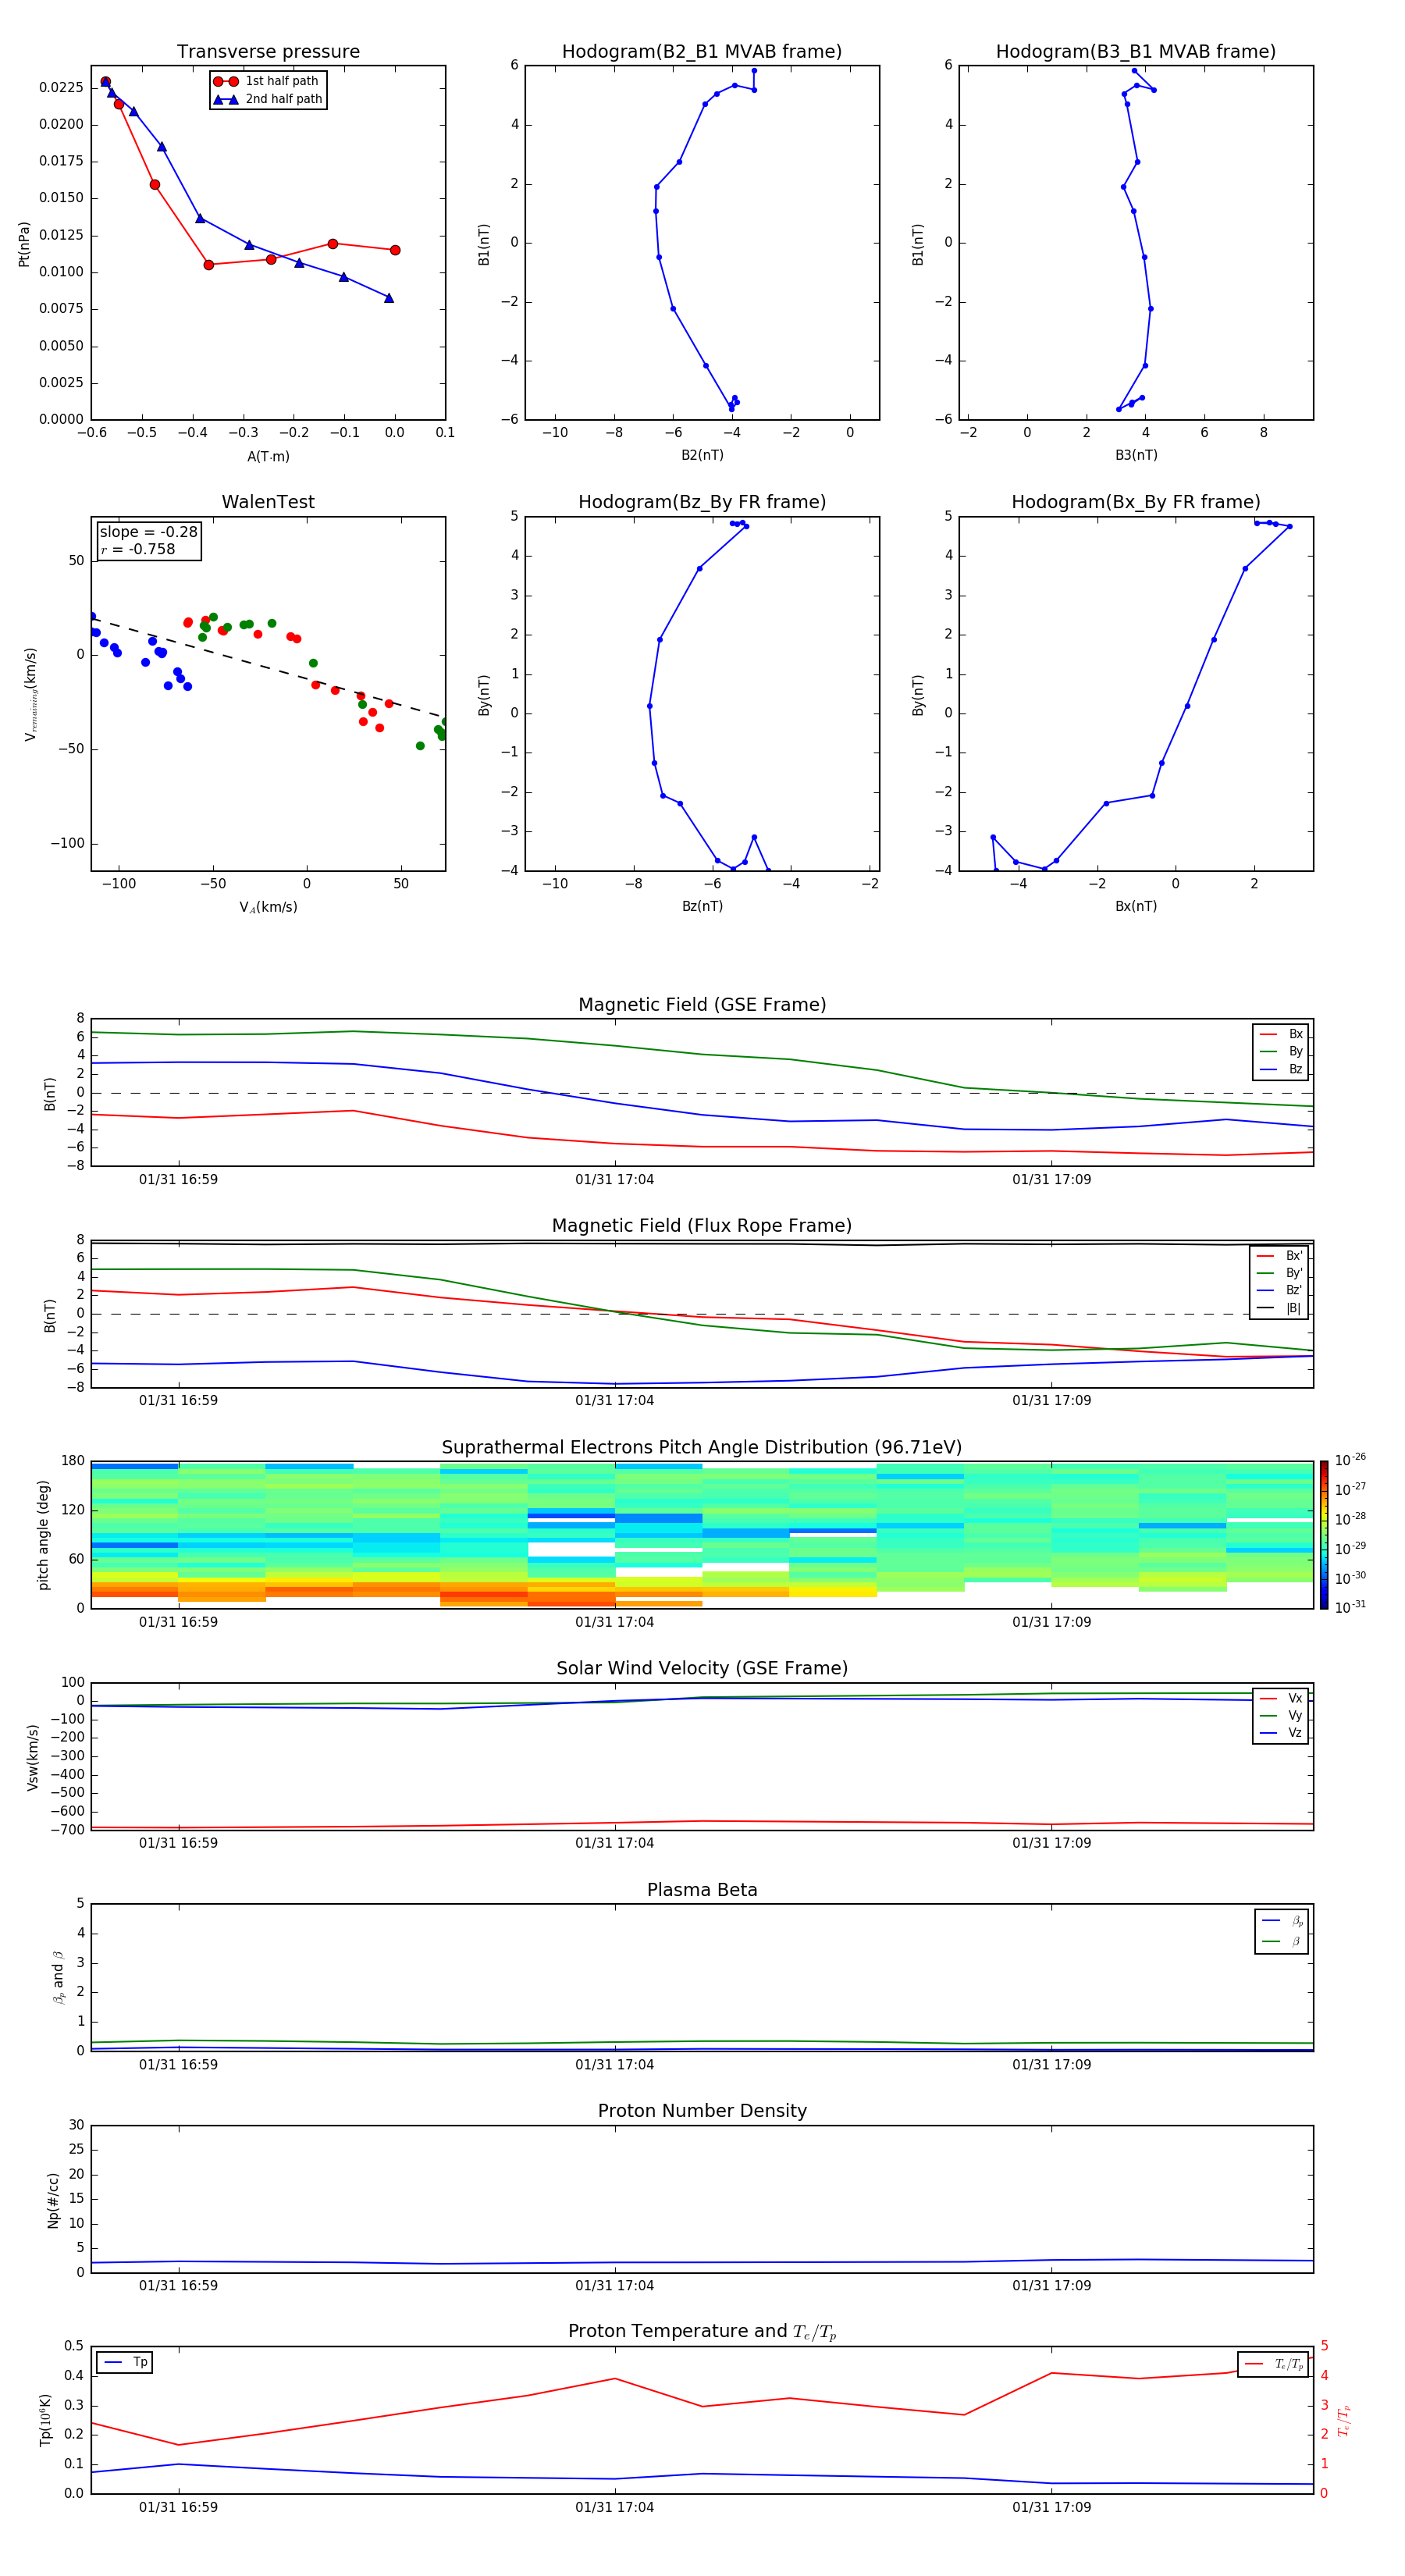This screenshot has width=1405, height=2576.
Task: Click the 'Hodogram(Bz_By FR frame)' title
Action: click(x=702, y=502)
